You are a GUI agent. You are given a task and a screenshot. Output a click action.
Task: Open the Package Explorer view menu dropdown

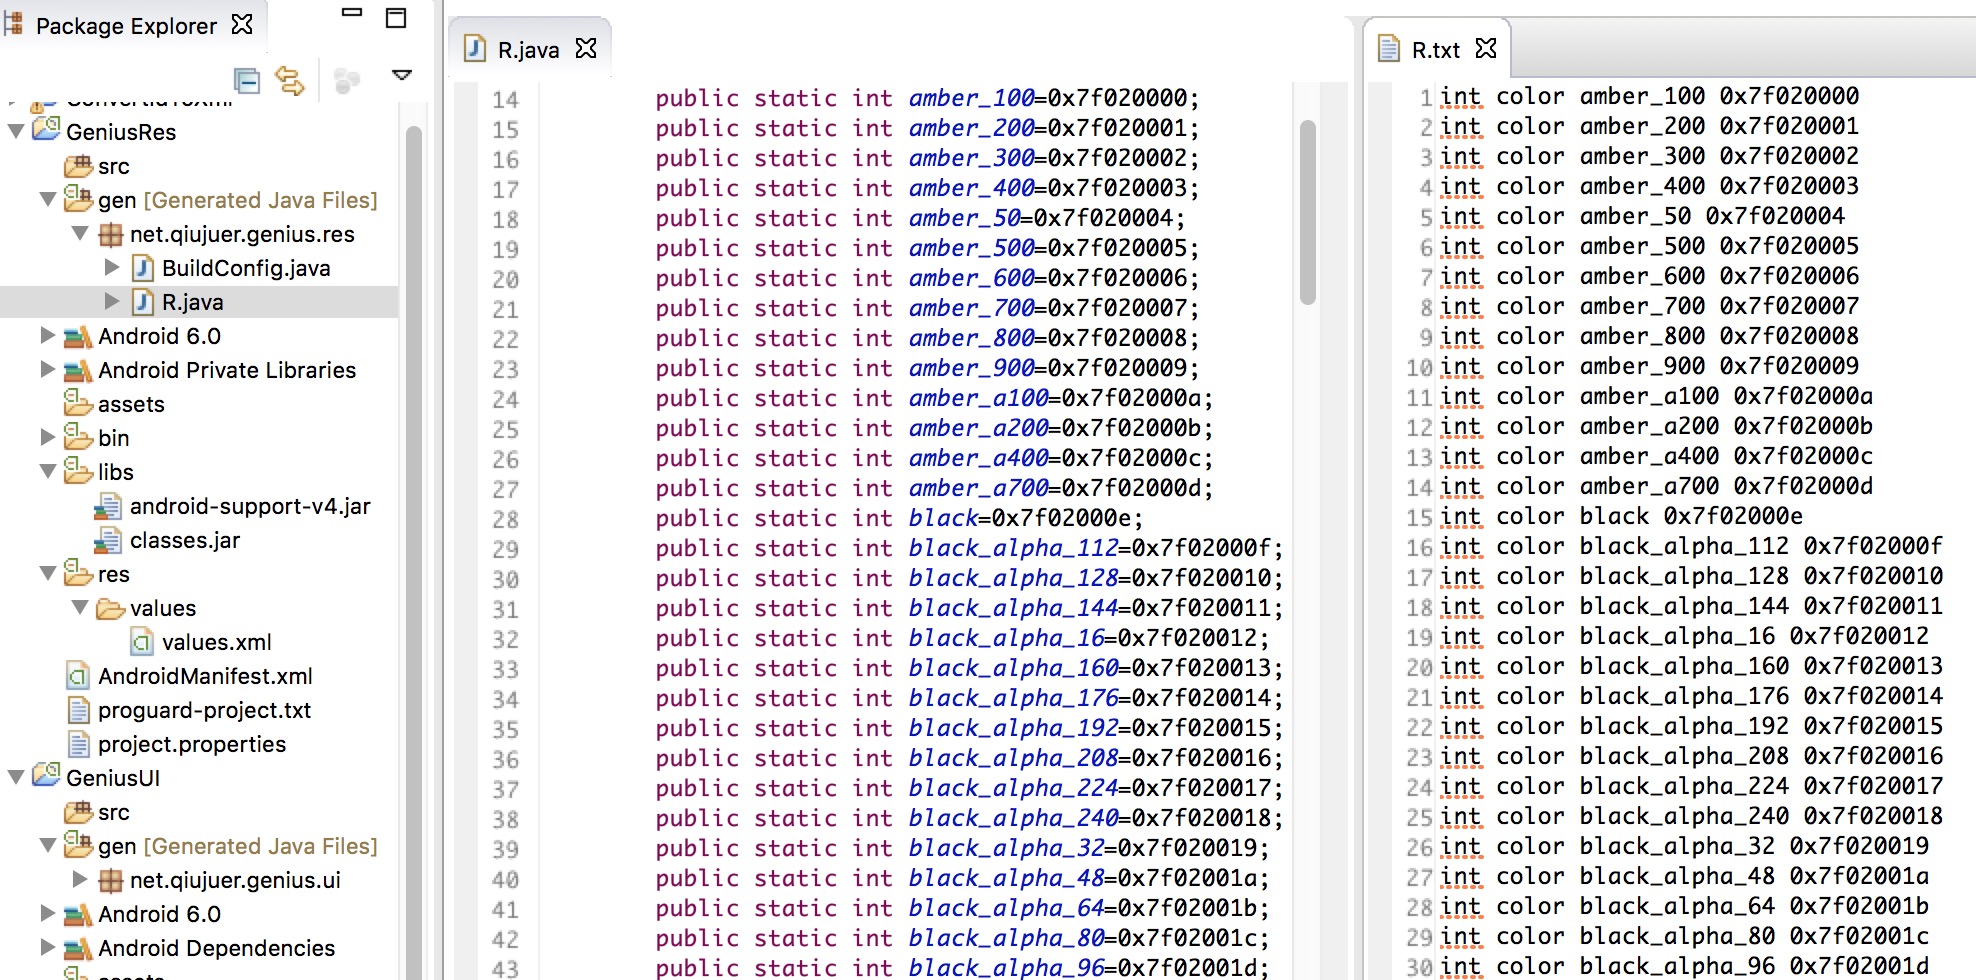click(x=402, y=75)
